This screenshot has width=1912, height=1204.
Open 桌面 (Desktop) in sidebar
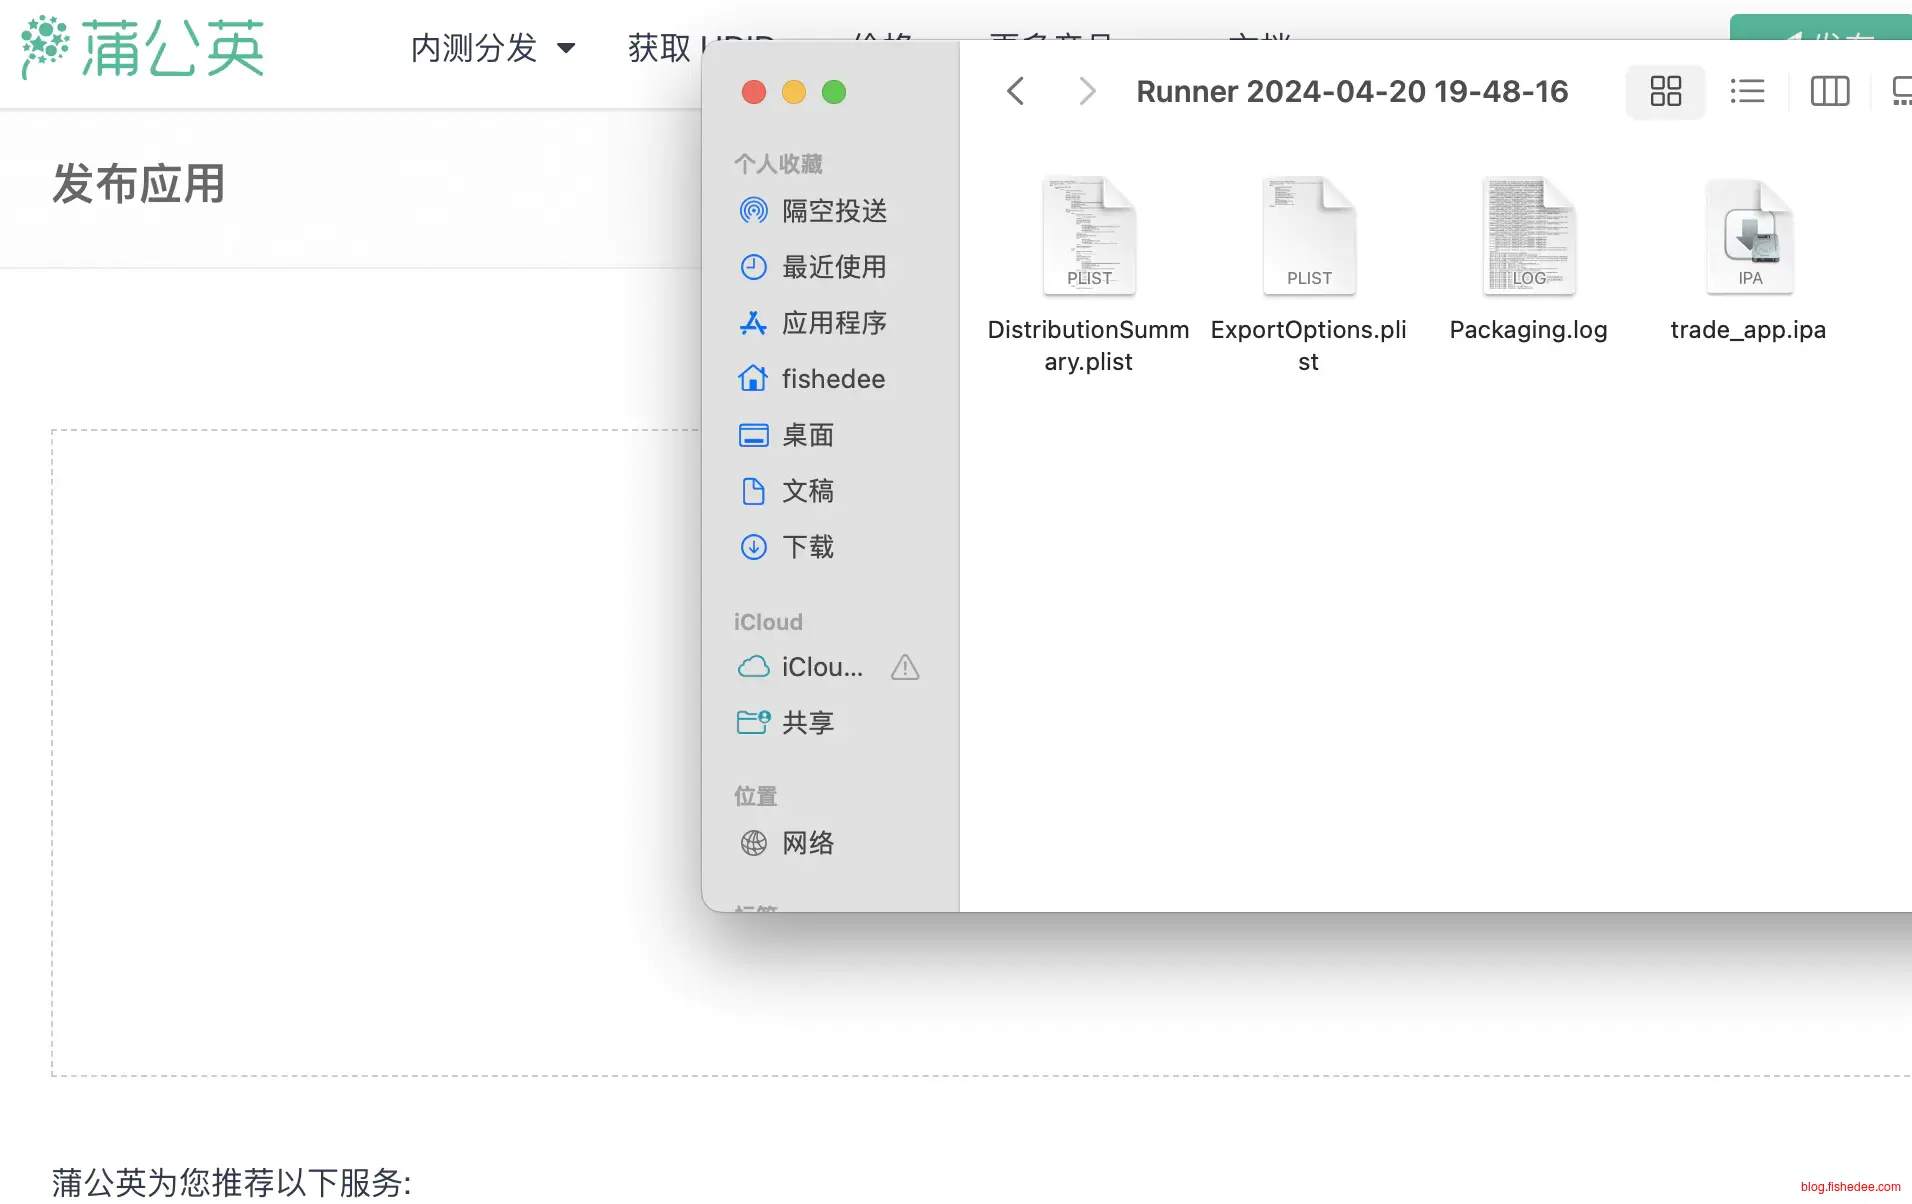pyautogui.click(x=807, y=435)
